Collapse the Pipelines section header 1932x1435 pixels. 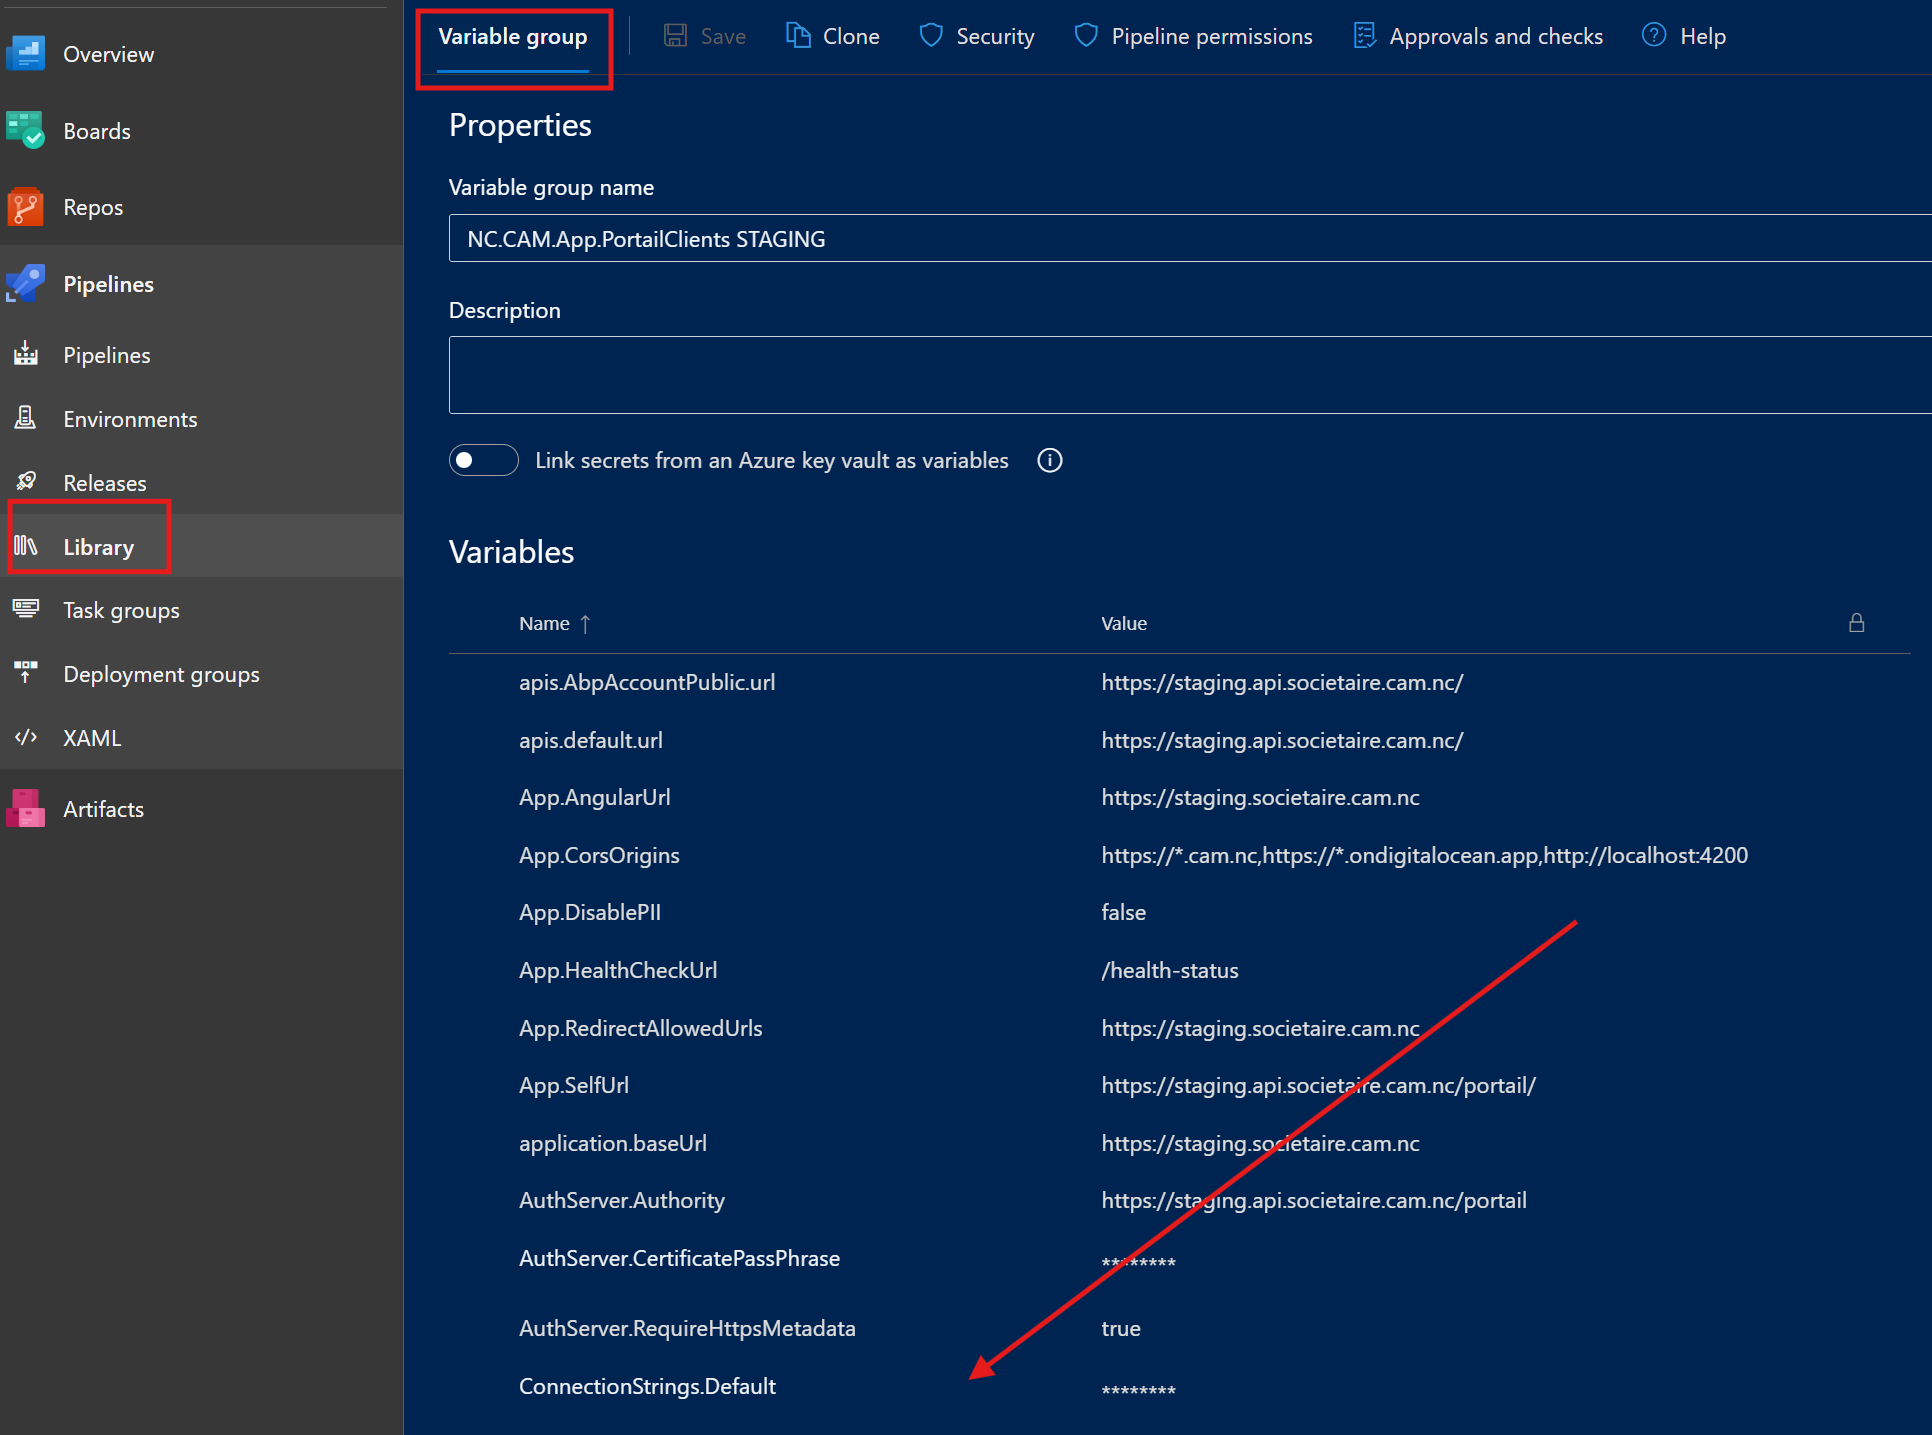coord(108,284)
